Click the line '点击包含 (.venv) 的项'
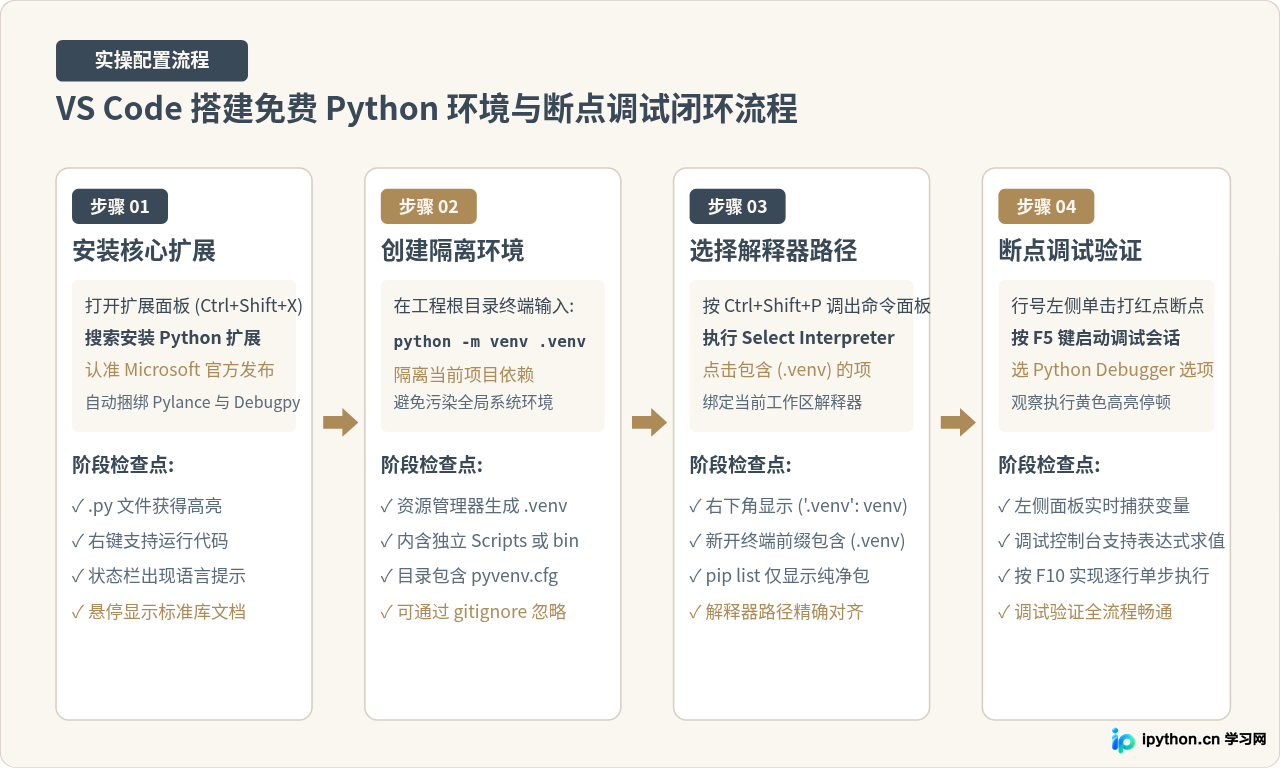 (787, 370)
